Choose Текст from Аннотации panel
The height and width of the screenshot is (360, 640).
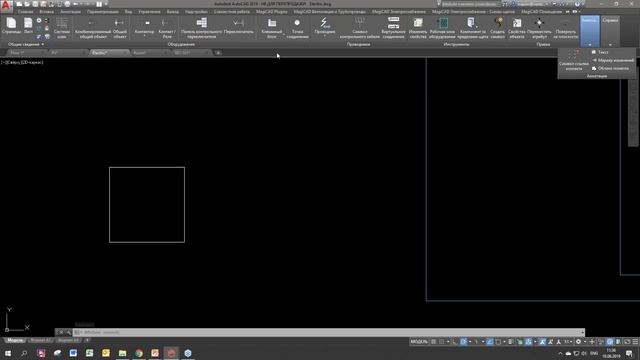click(x=600, y=52)
